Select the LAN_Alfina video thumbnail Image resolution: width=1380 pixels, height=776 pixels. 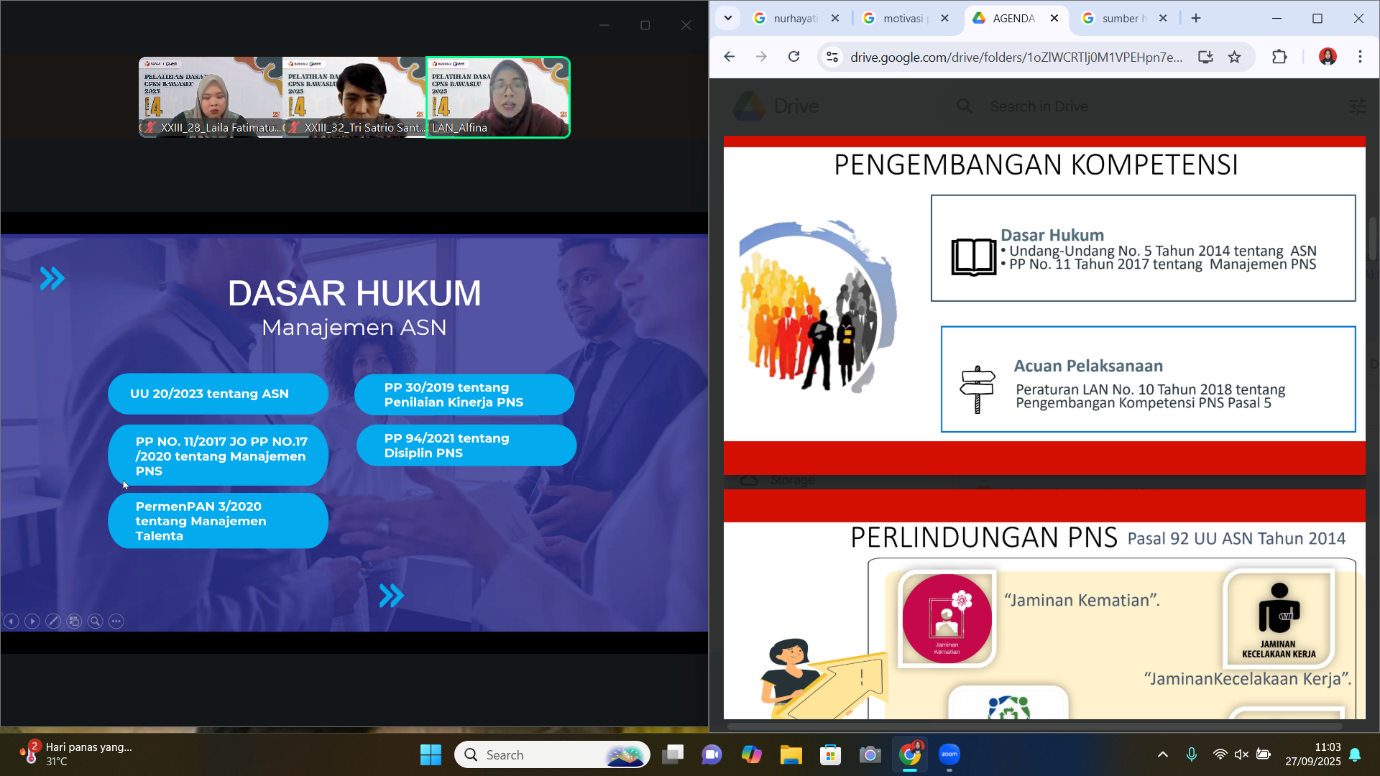point(498,97)
